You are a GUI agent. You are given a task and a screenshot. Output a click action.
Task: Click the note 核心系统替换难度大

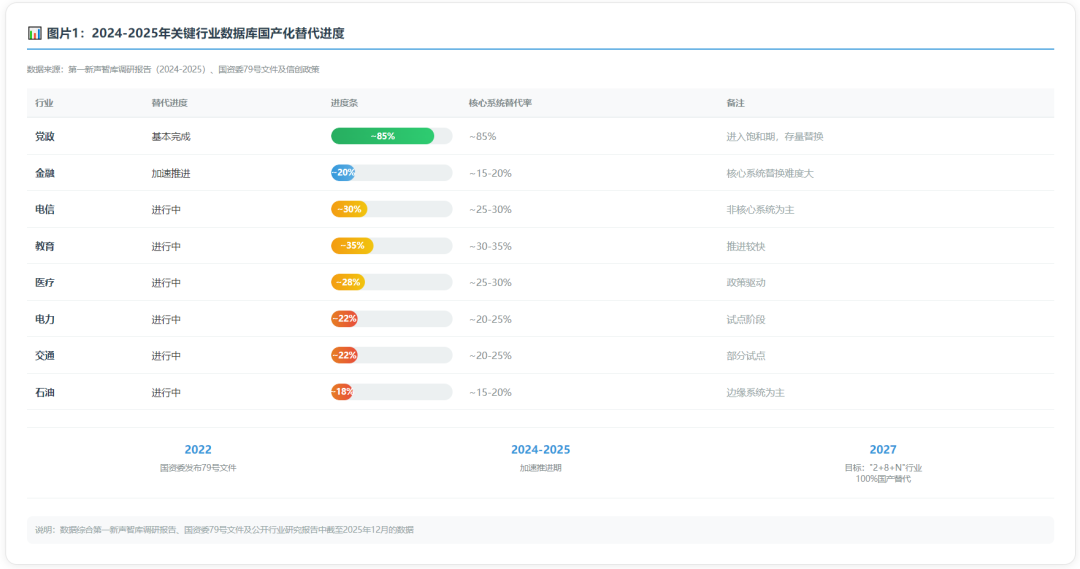(770, 173)
